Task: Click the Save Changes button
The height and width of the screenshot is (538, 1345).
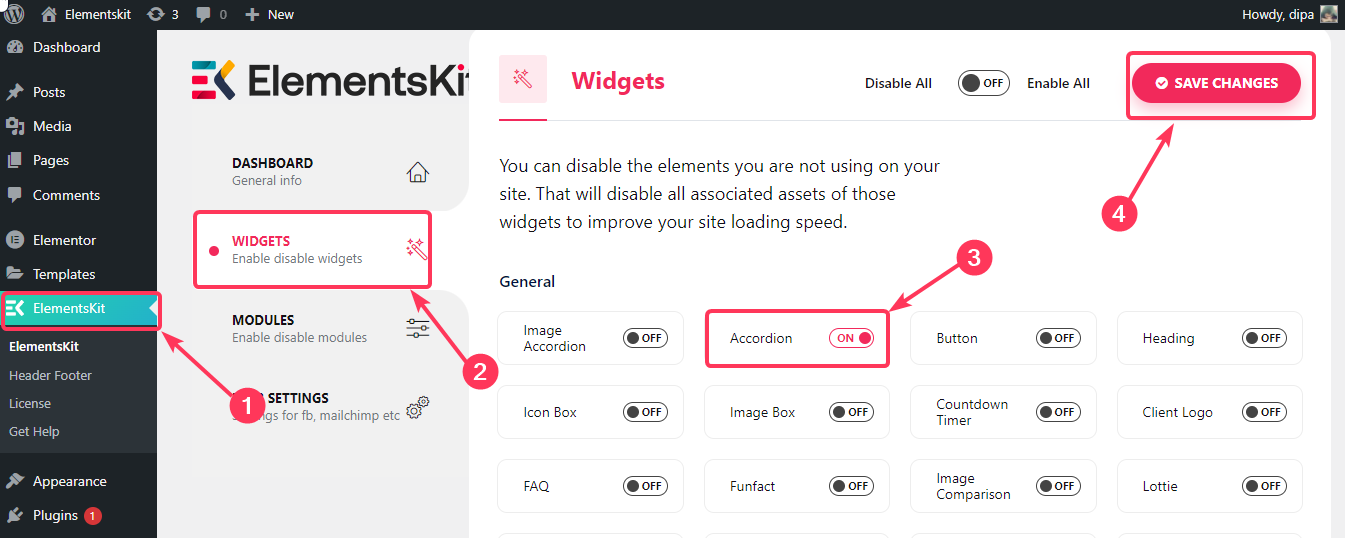Action: (x=1216, y=83)
